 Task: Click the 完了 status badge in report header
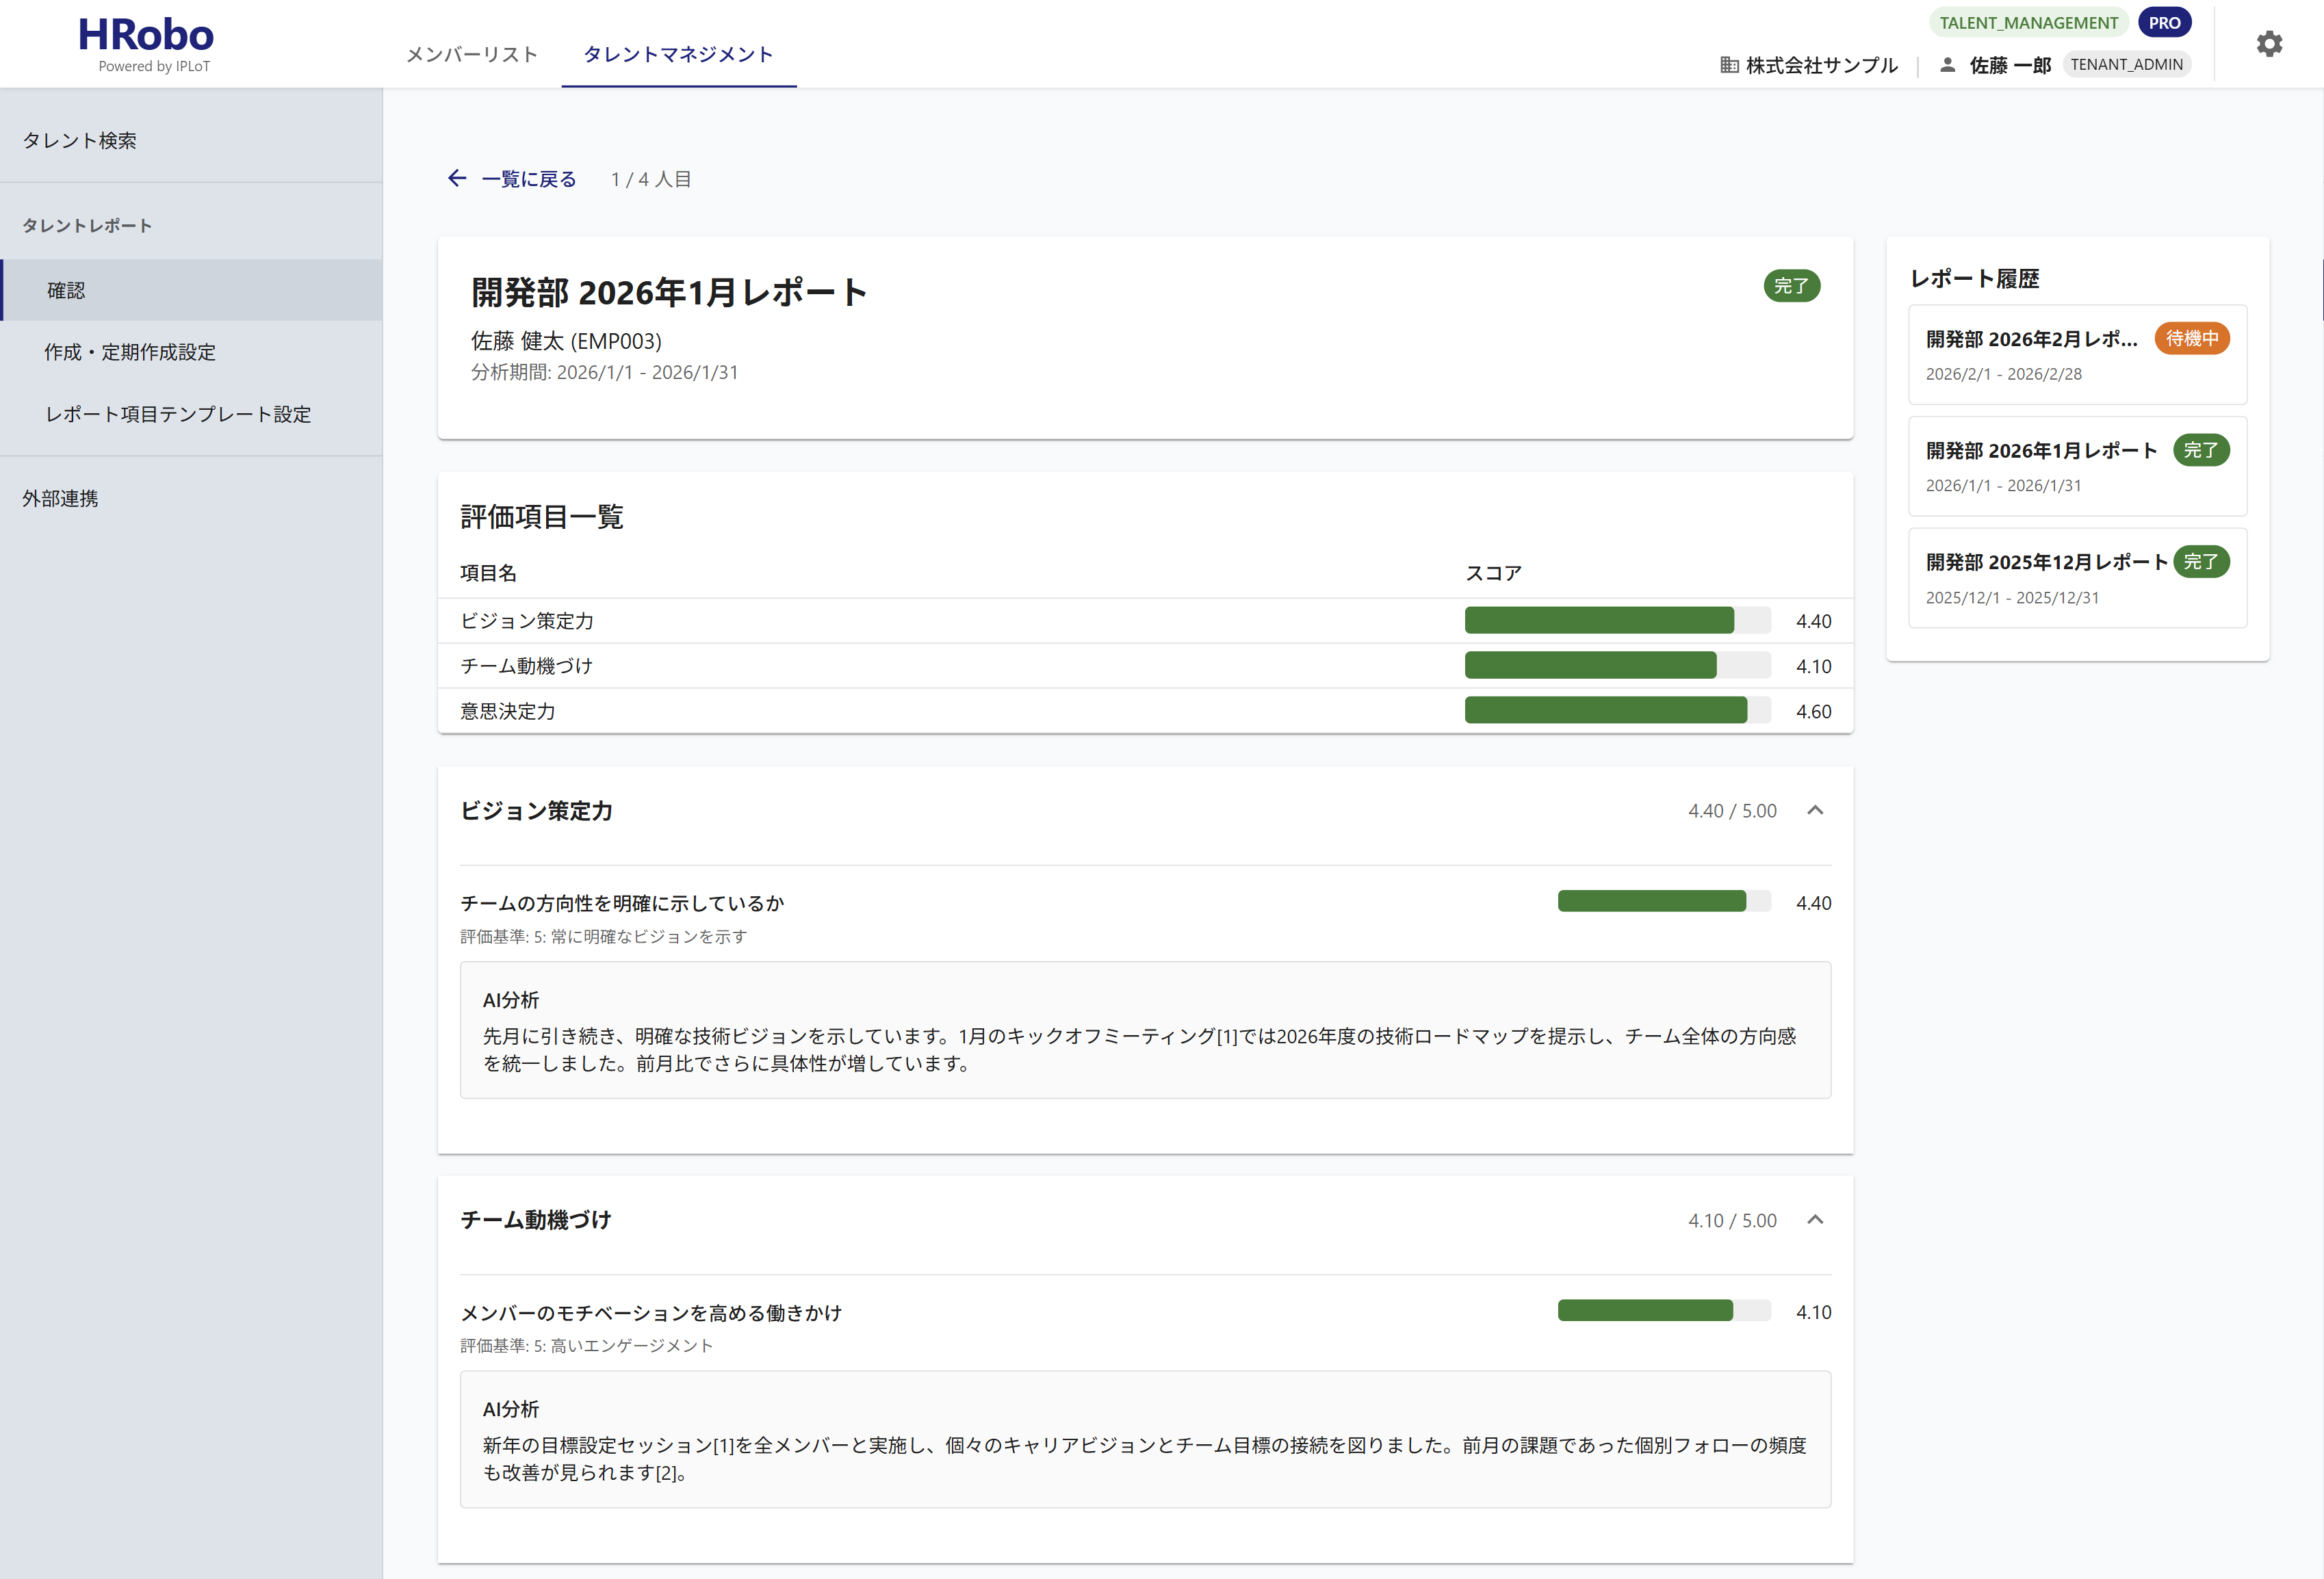[1791, 286]
